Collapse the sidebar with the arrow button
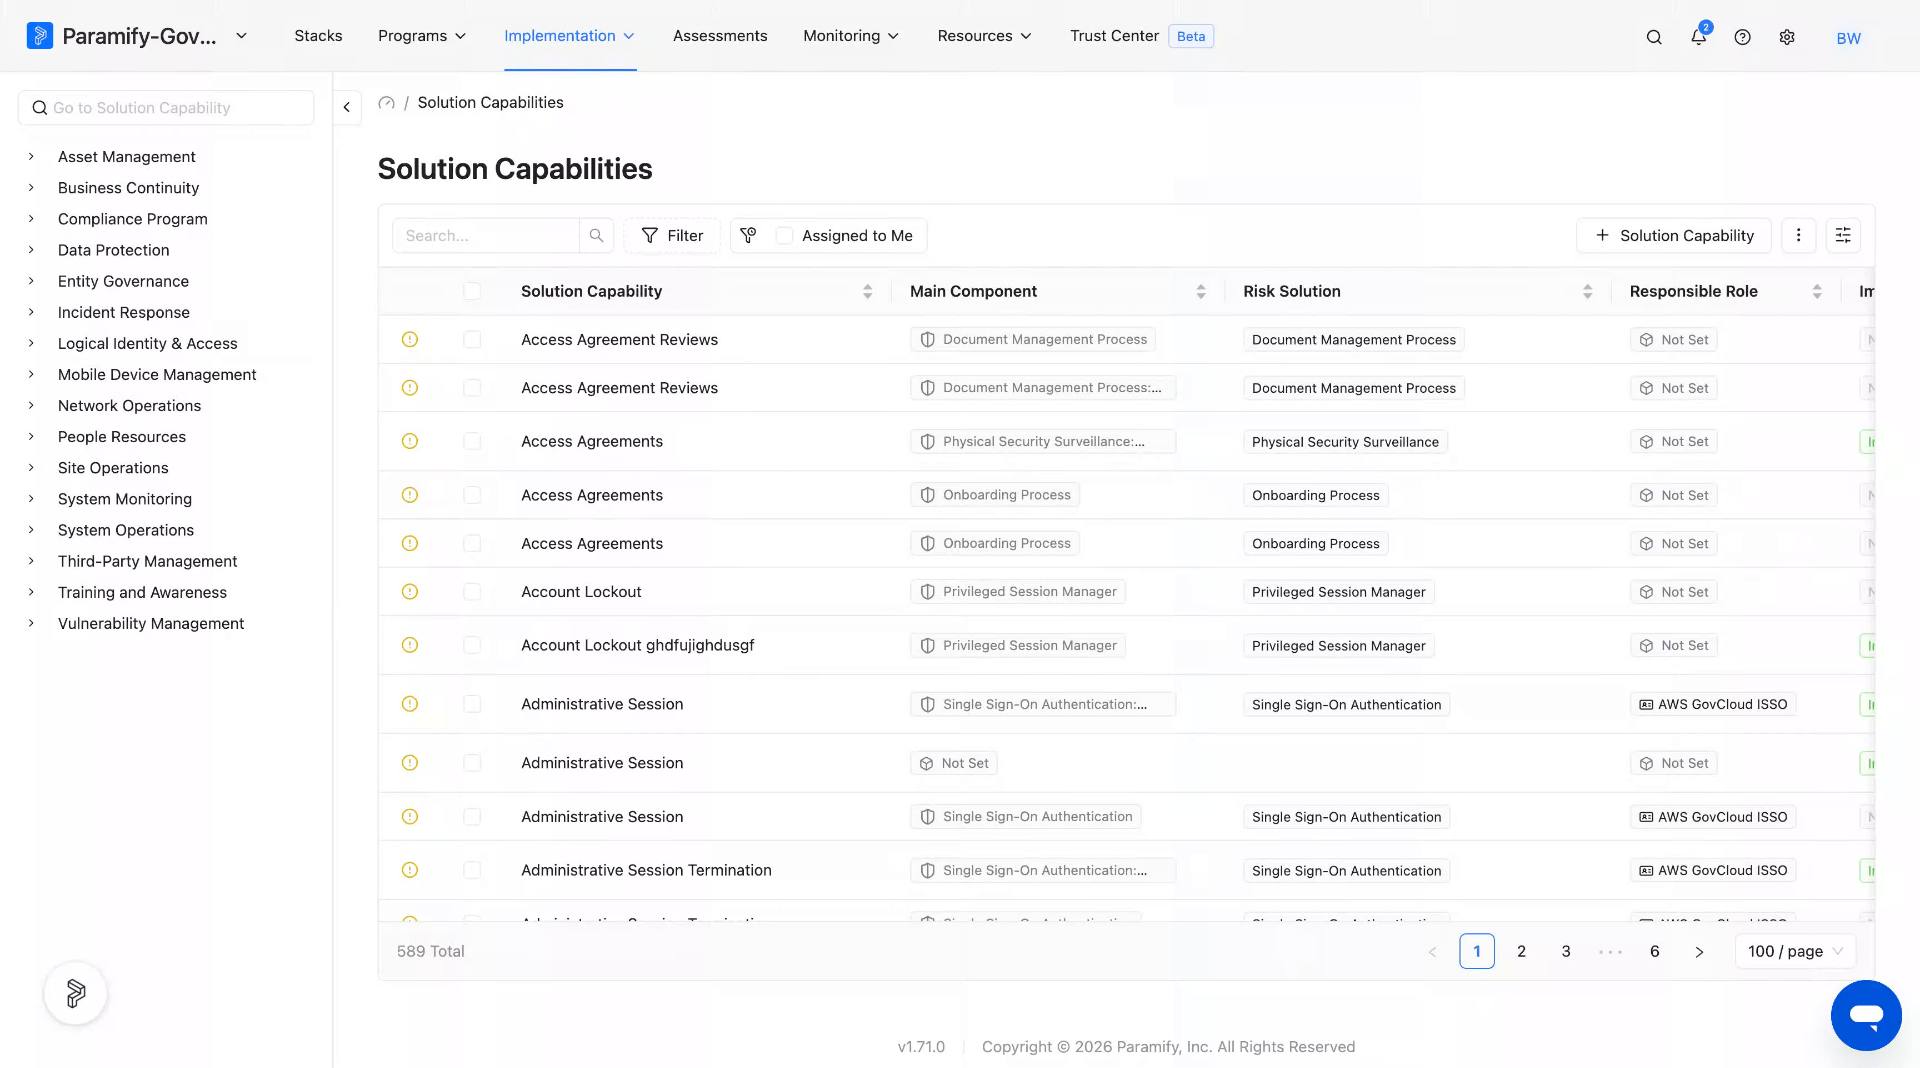The width and height of the screenshot is (1920, 1068). (x=347, y=107)
